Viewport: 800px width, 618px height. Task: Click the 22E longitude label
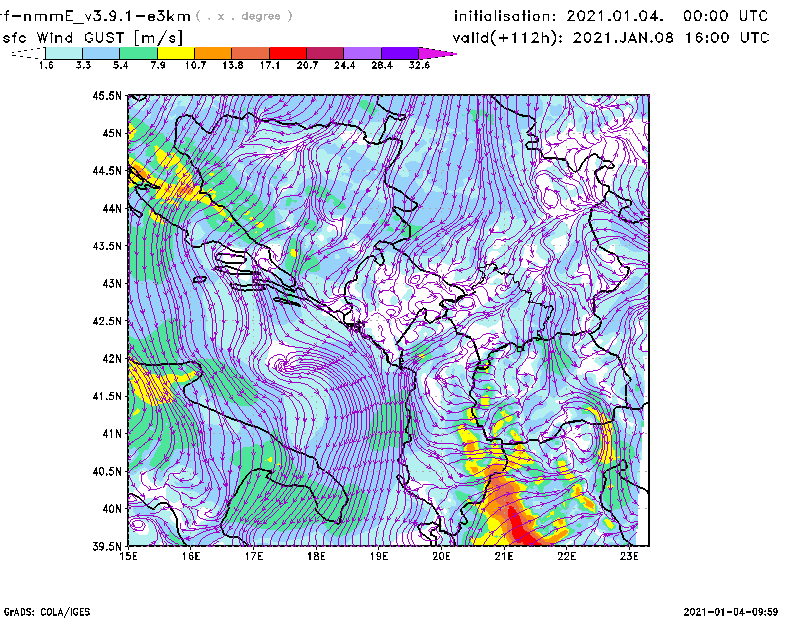point(567,556)
